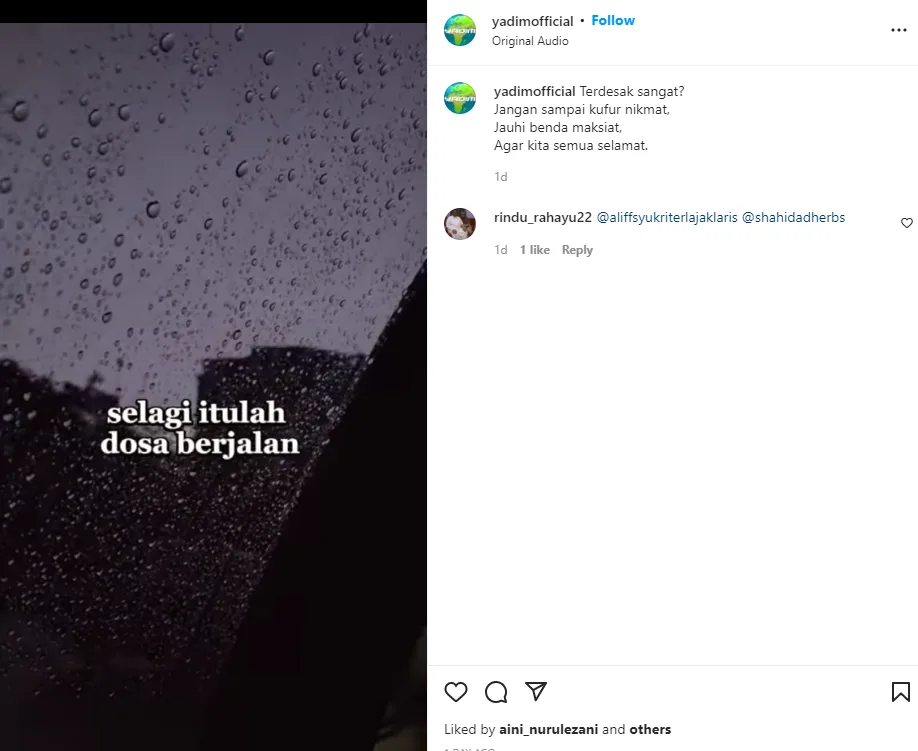This screenshot has height=751, width=918.
Task: Save post with the bookmark icon
Action: click(900, 692)
